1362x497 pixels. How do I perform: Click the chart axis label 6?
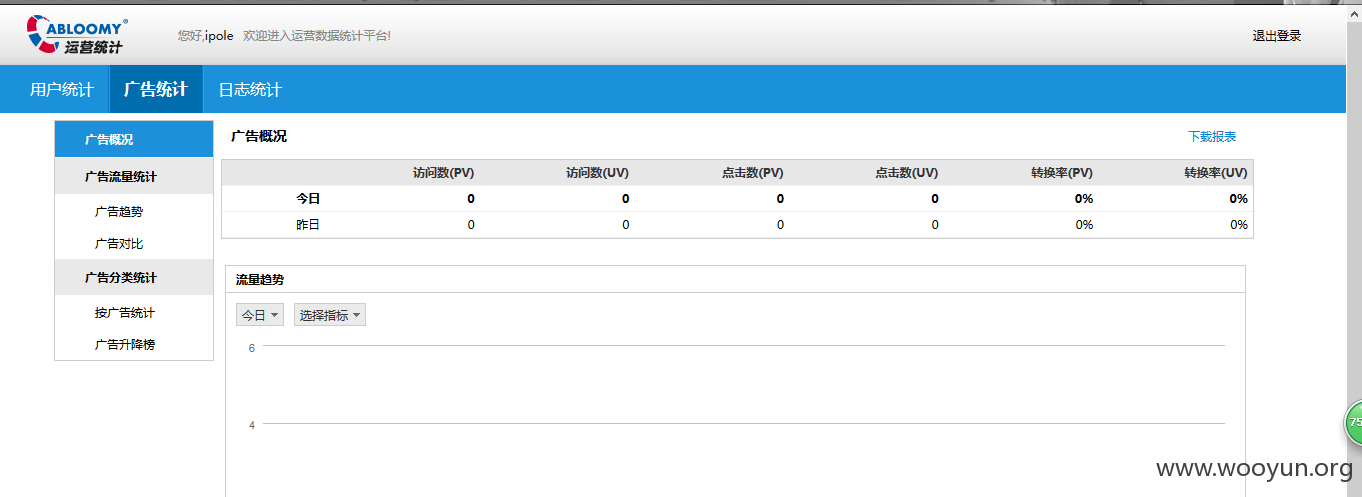[x=252, y=348]
